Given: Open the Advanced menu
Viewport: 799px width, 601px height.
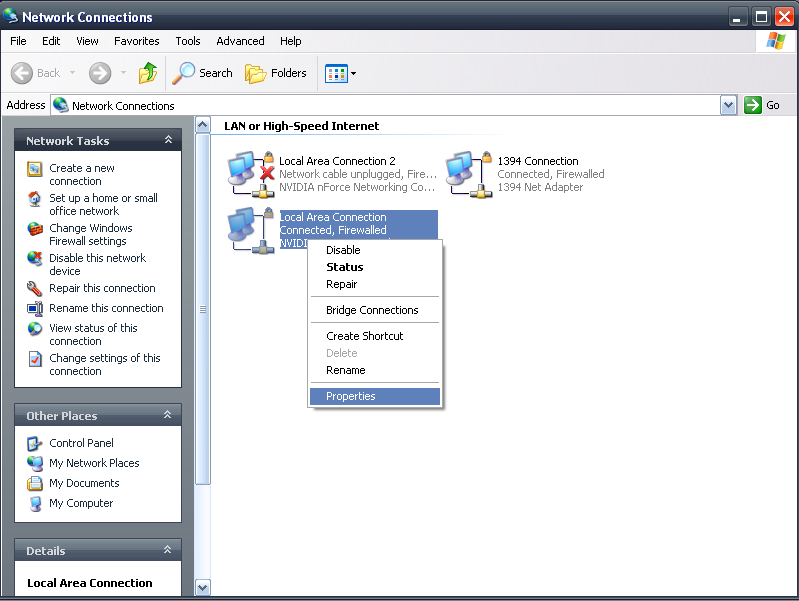Looking at the screenshot, I should click(240, 41).
